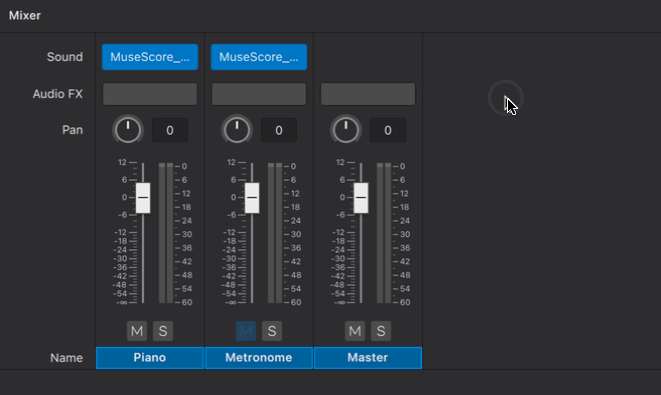
Task: Click the Master level meter
Action: tap(384, 233)
